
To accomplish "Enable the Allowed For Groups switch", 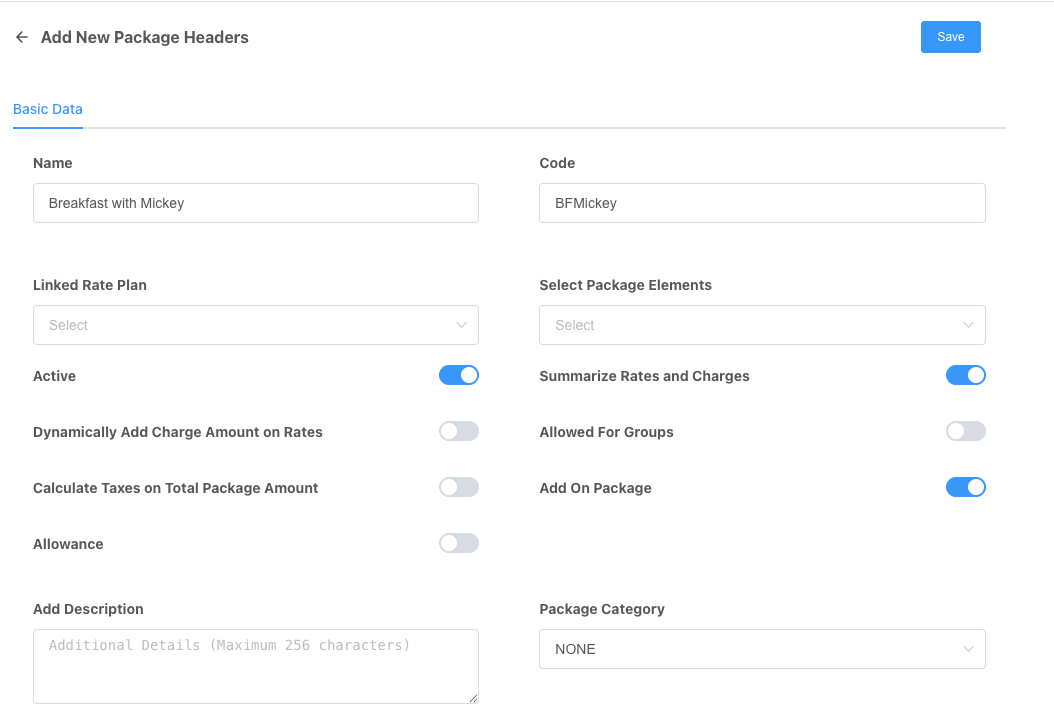I will tap(965, 431).
